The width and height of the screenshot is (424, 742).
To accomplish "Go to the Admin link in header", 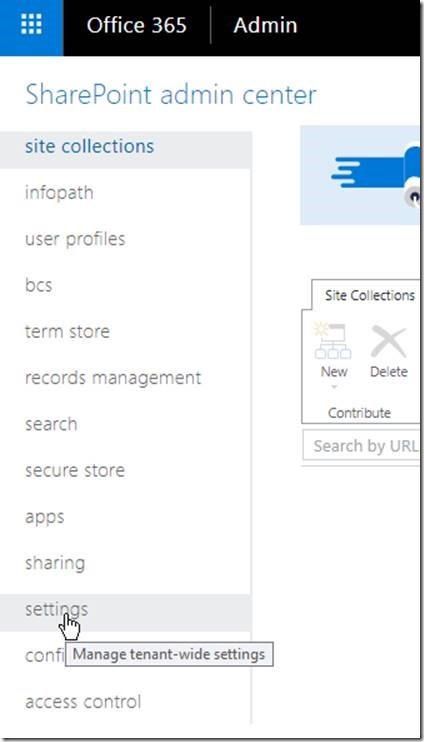I will (x=265, y=25).
